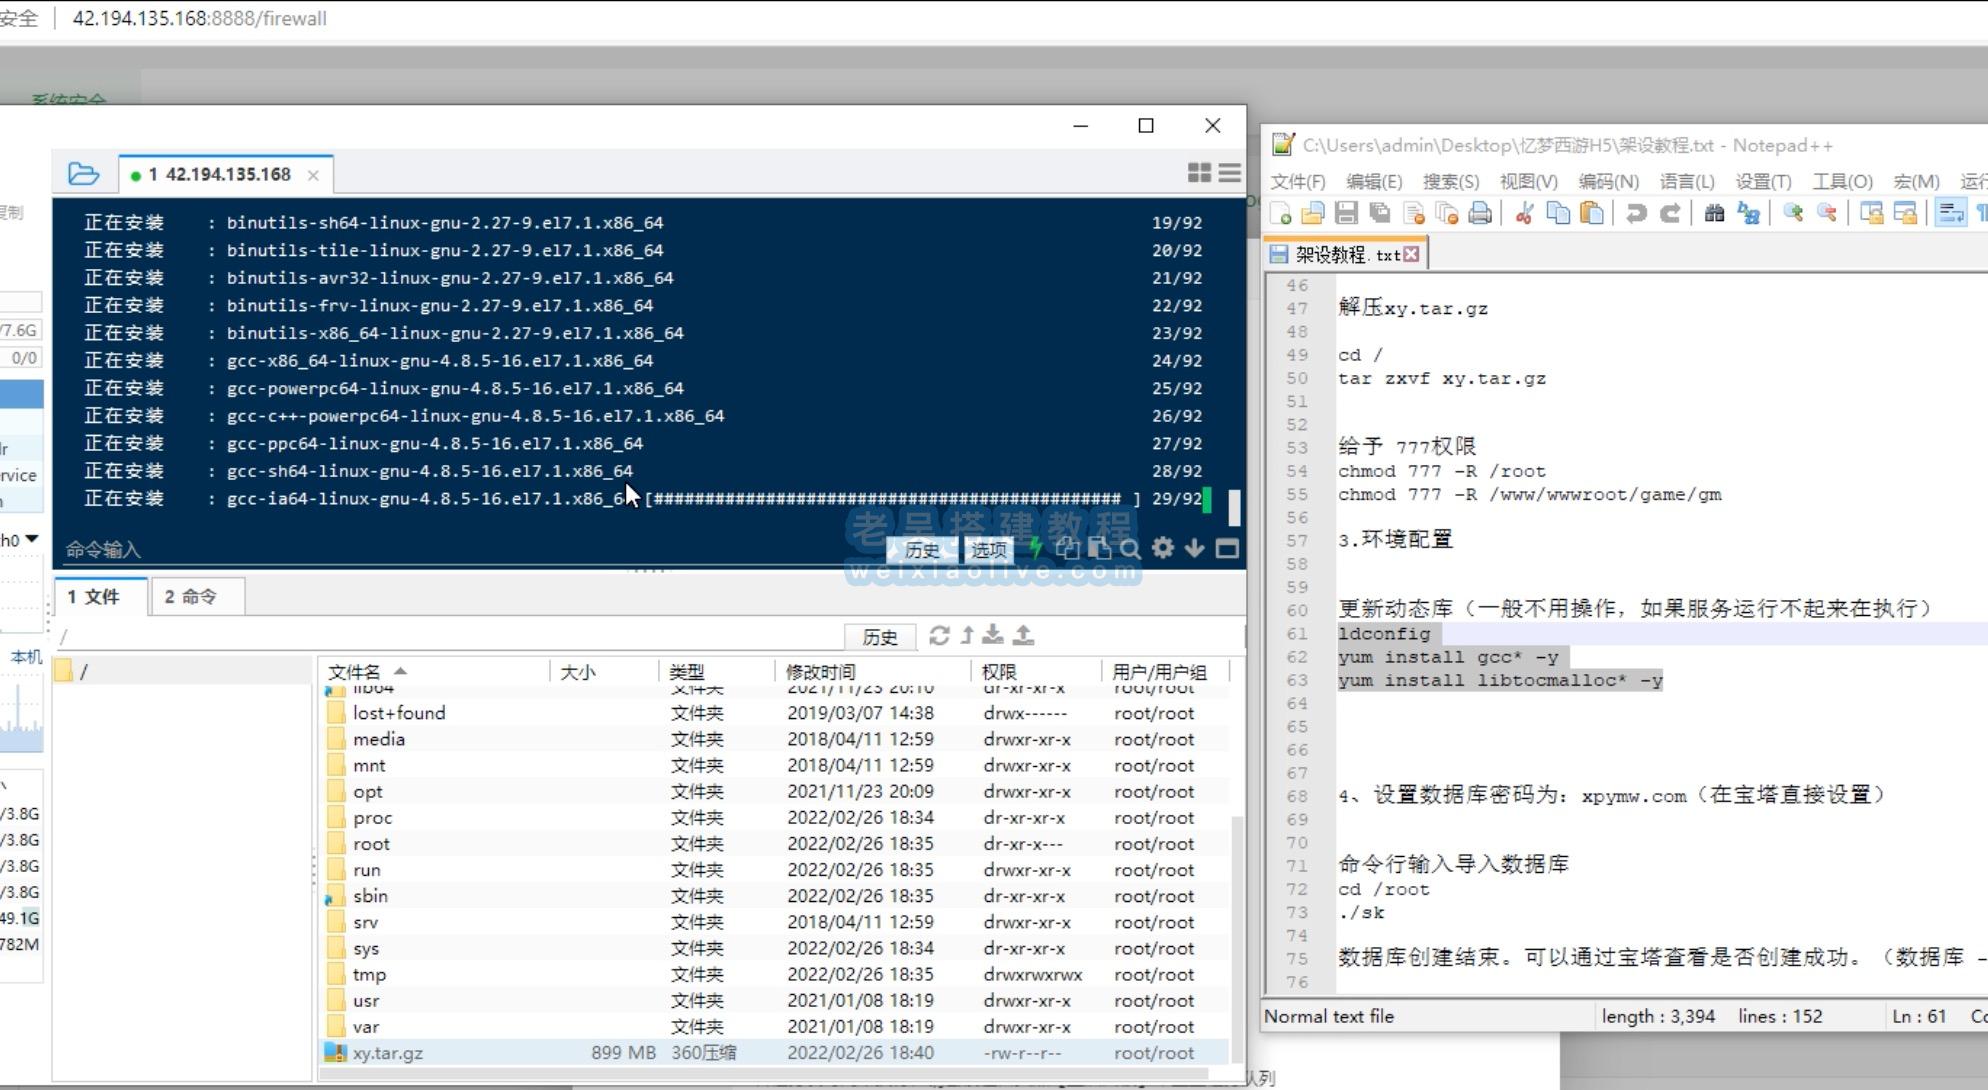Select the xy.tar.gz file row
This screenshot has height=1090, width=1988.
pos(774,1053)
